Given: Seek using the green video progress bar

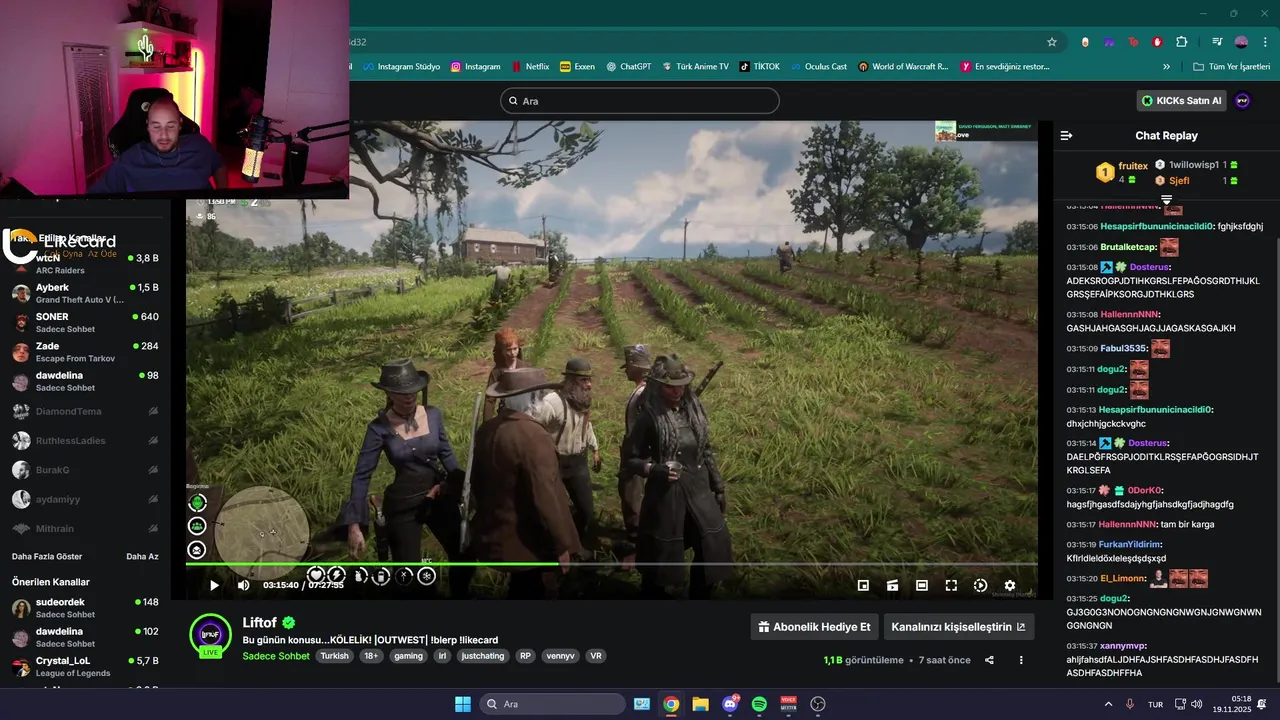Looking at the screenshot, I should [x=611, y=564].
